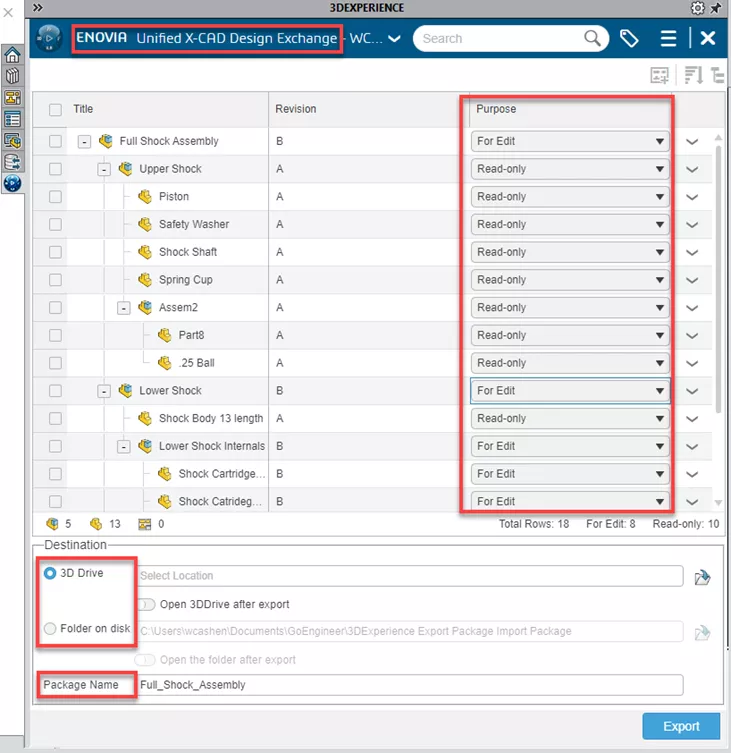The image size is (731, 753).
Task: Collapse the Upper Shock tree node
Action: (x=104, y=169)
